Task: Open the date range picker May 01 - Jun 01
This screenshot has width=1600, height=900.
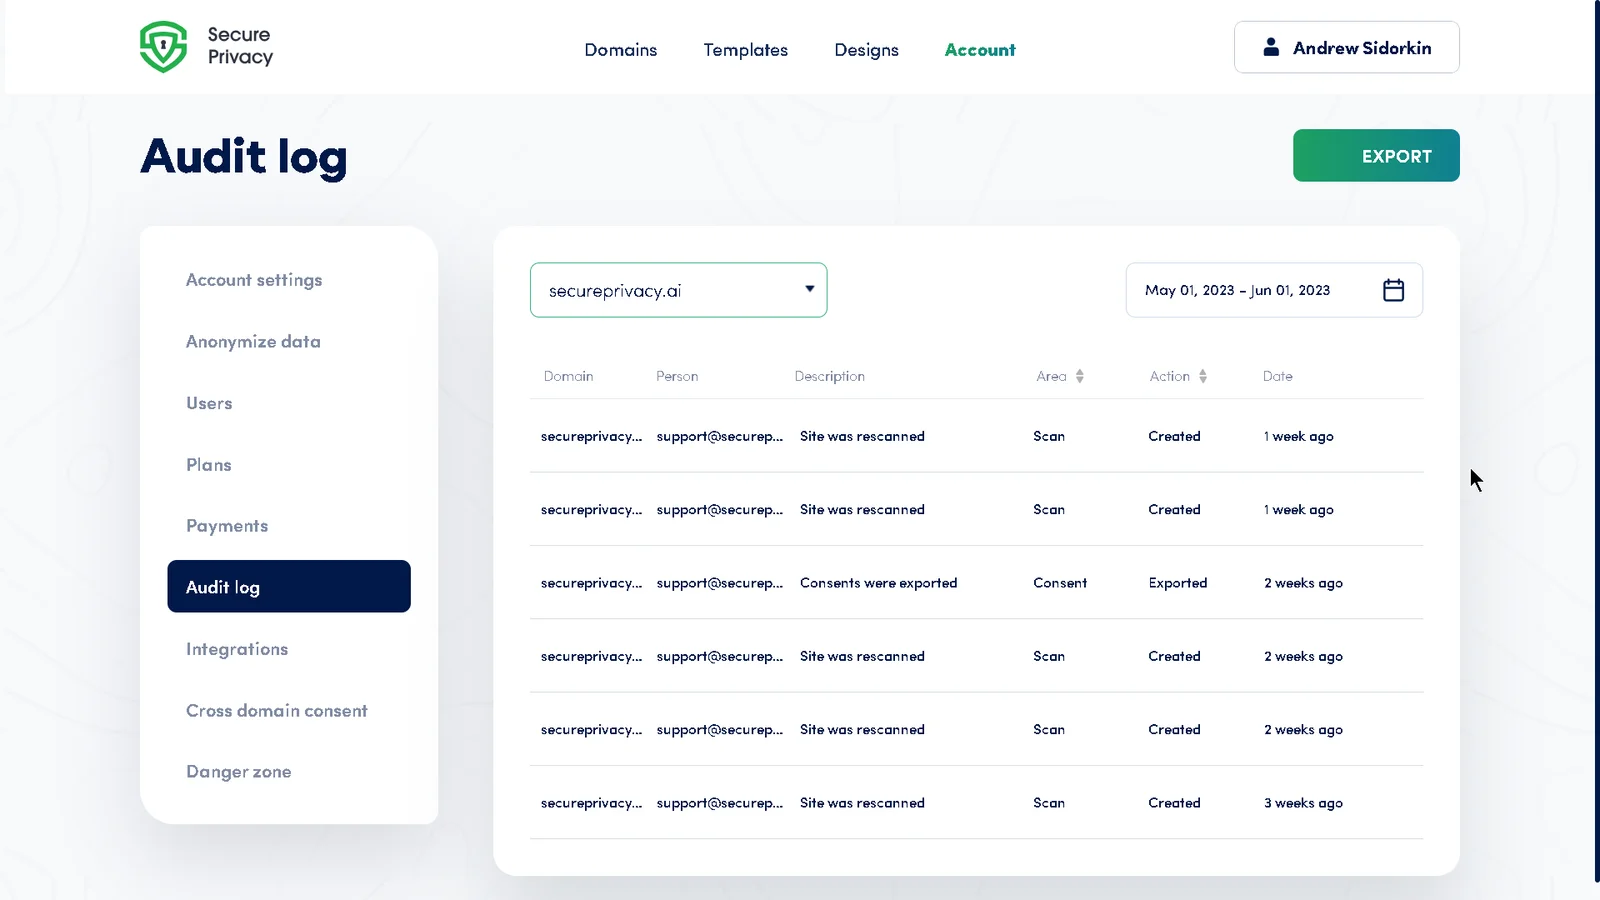Action: (x=1238, y=290)
